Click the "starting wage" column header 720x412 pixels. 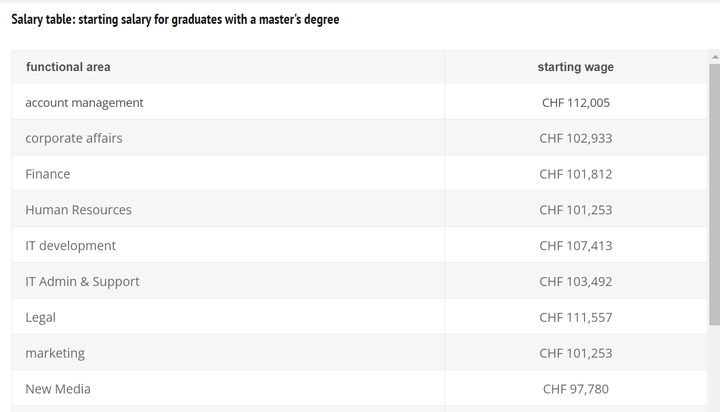(x=575, y=67)
